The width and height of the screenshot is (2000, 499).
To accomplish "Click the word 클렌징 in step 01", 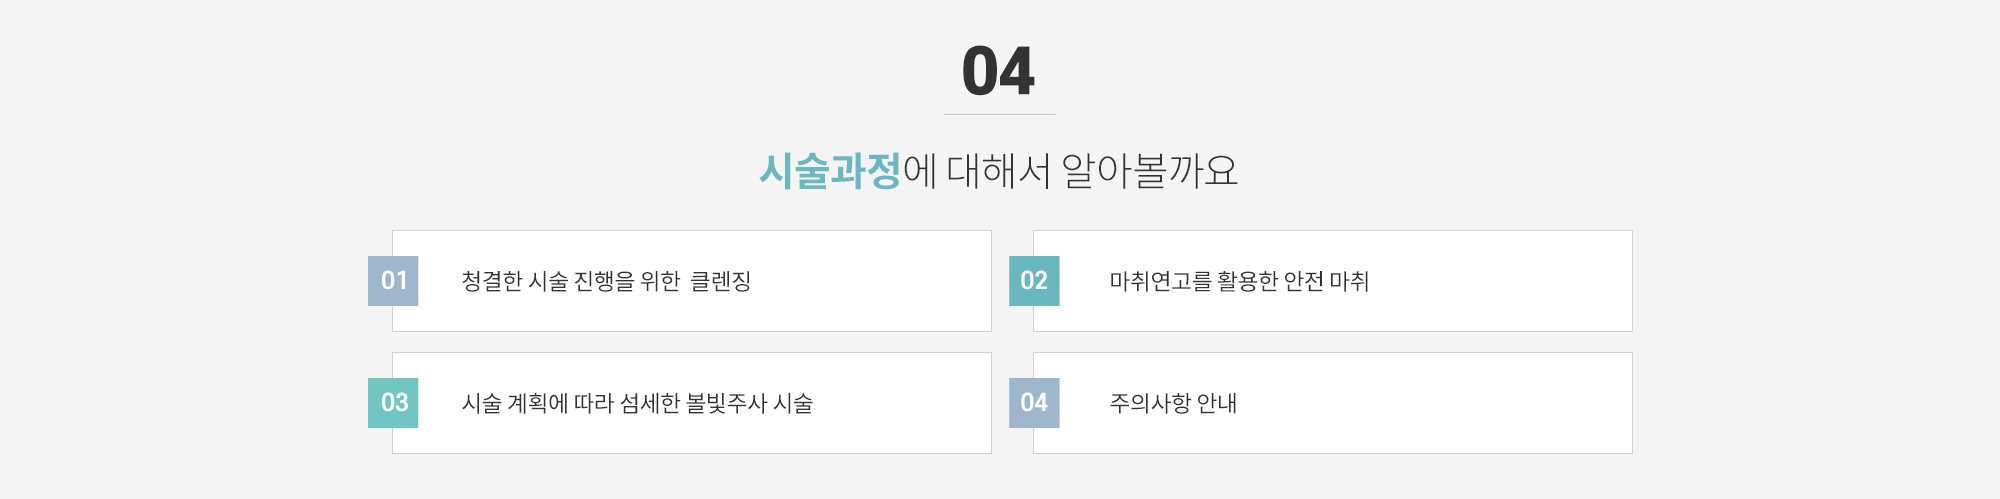I will pos(721,281).
